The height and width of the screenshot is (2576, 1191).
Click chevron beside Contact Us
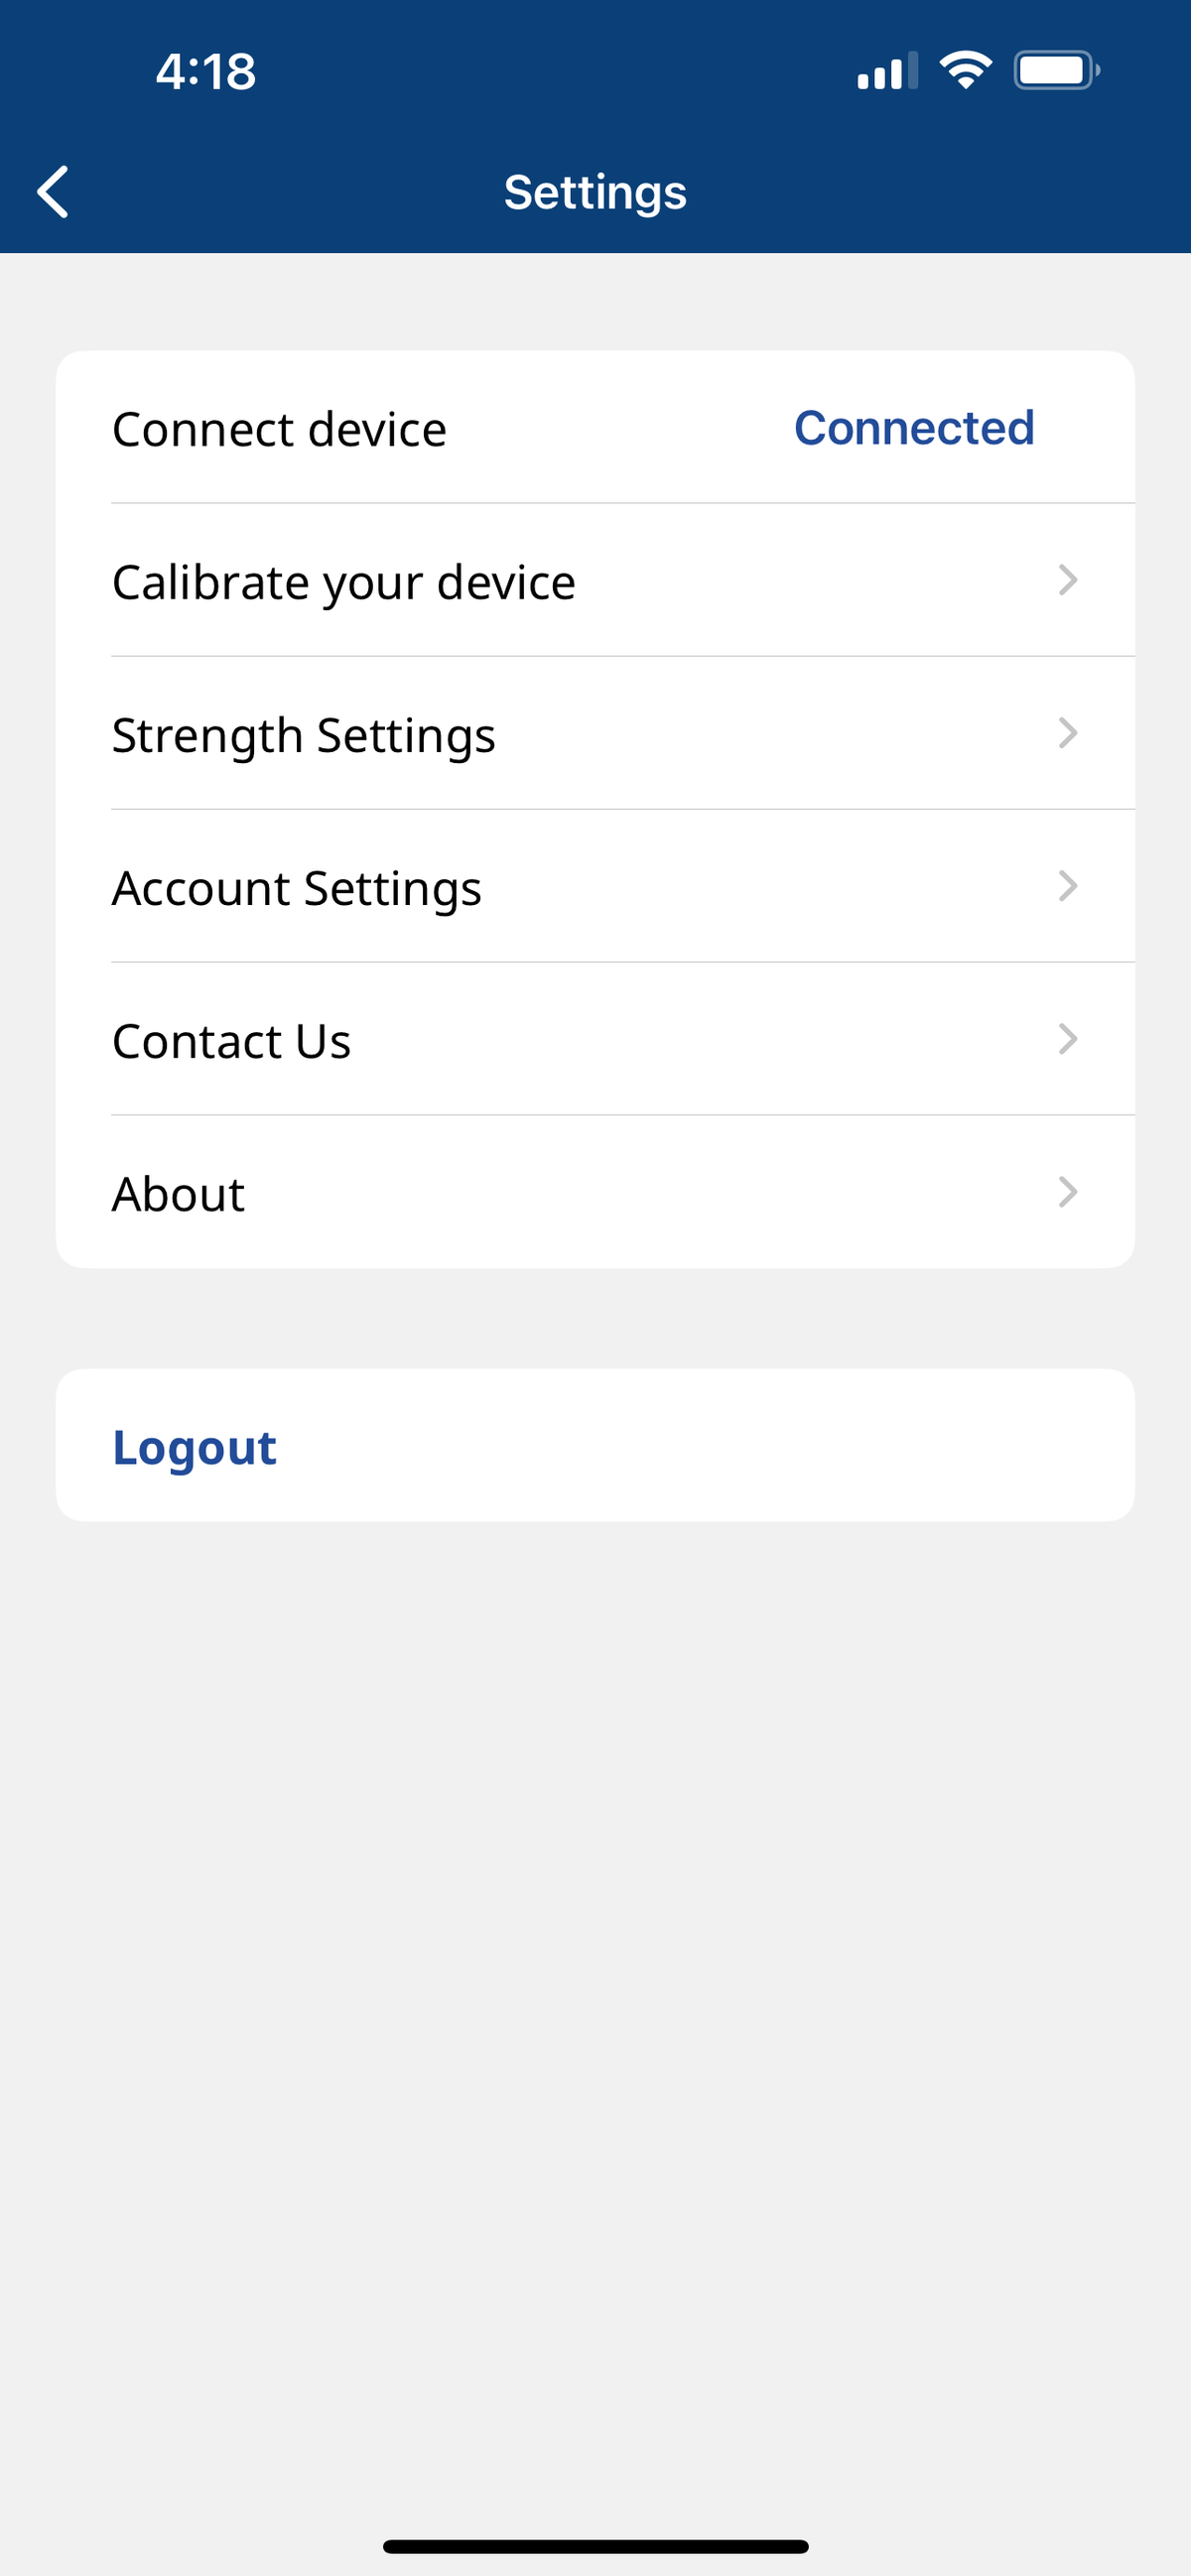(x=1067, y=1039)
